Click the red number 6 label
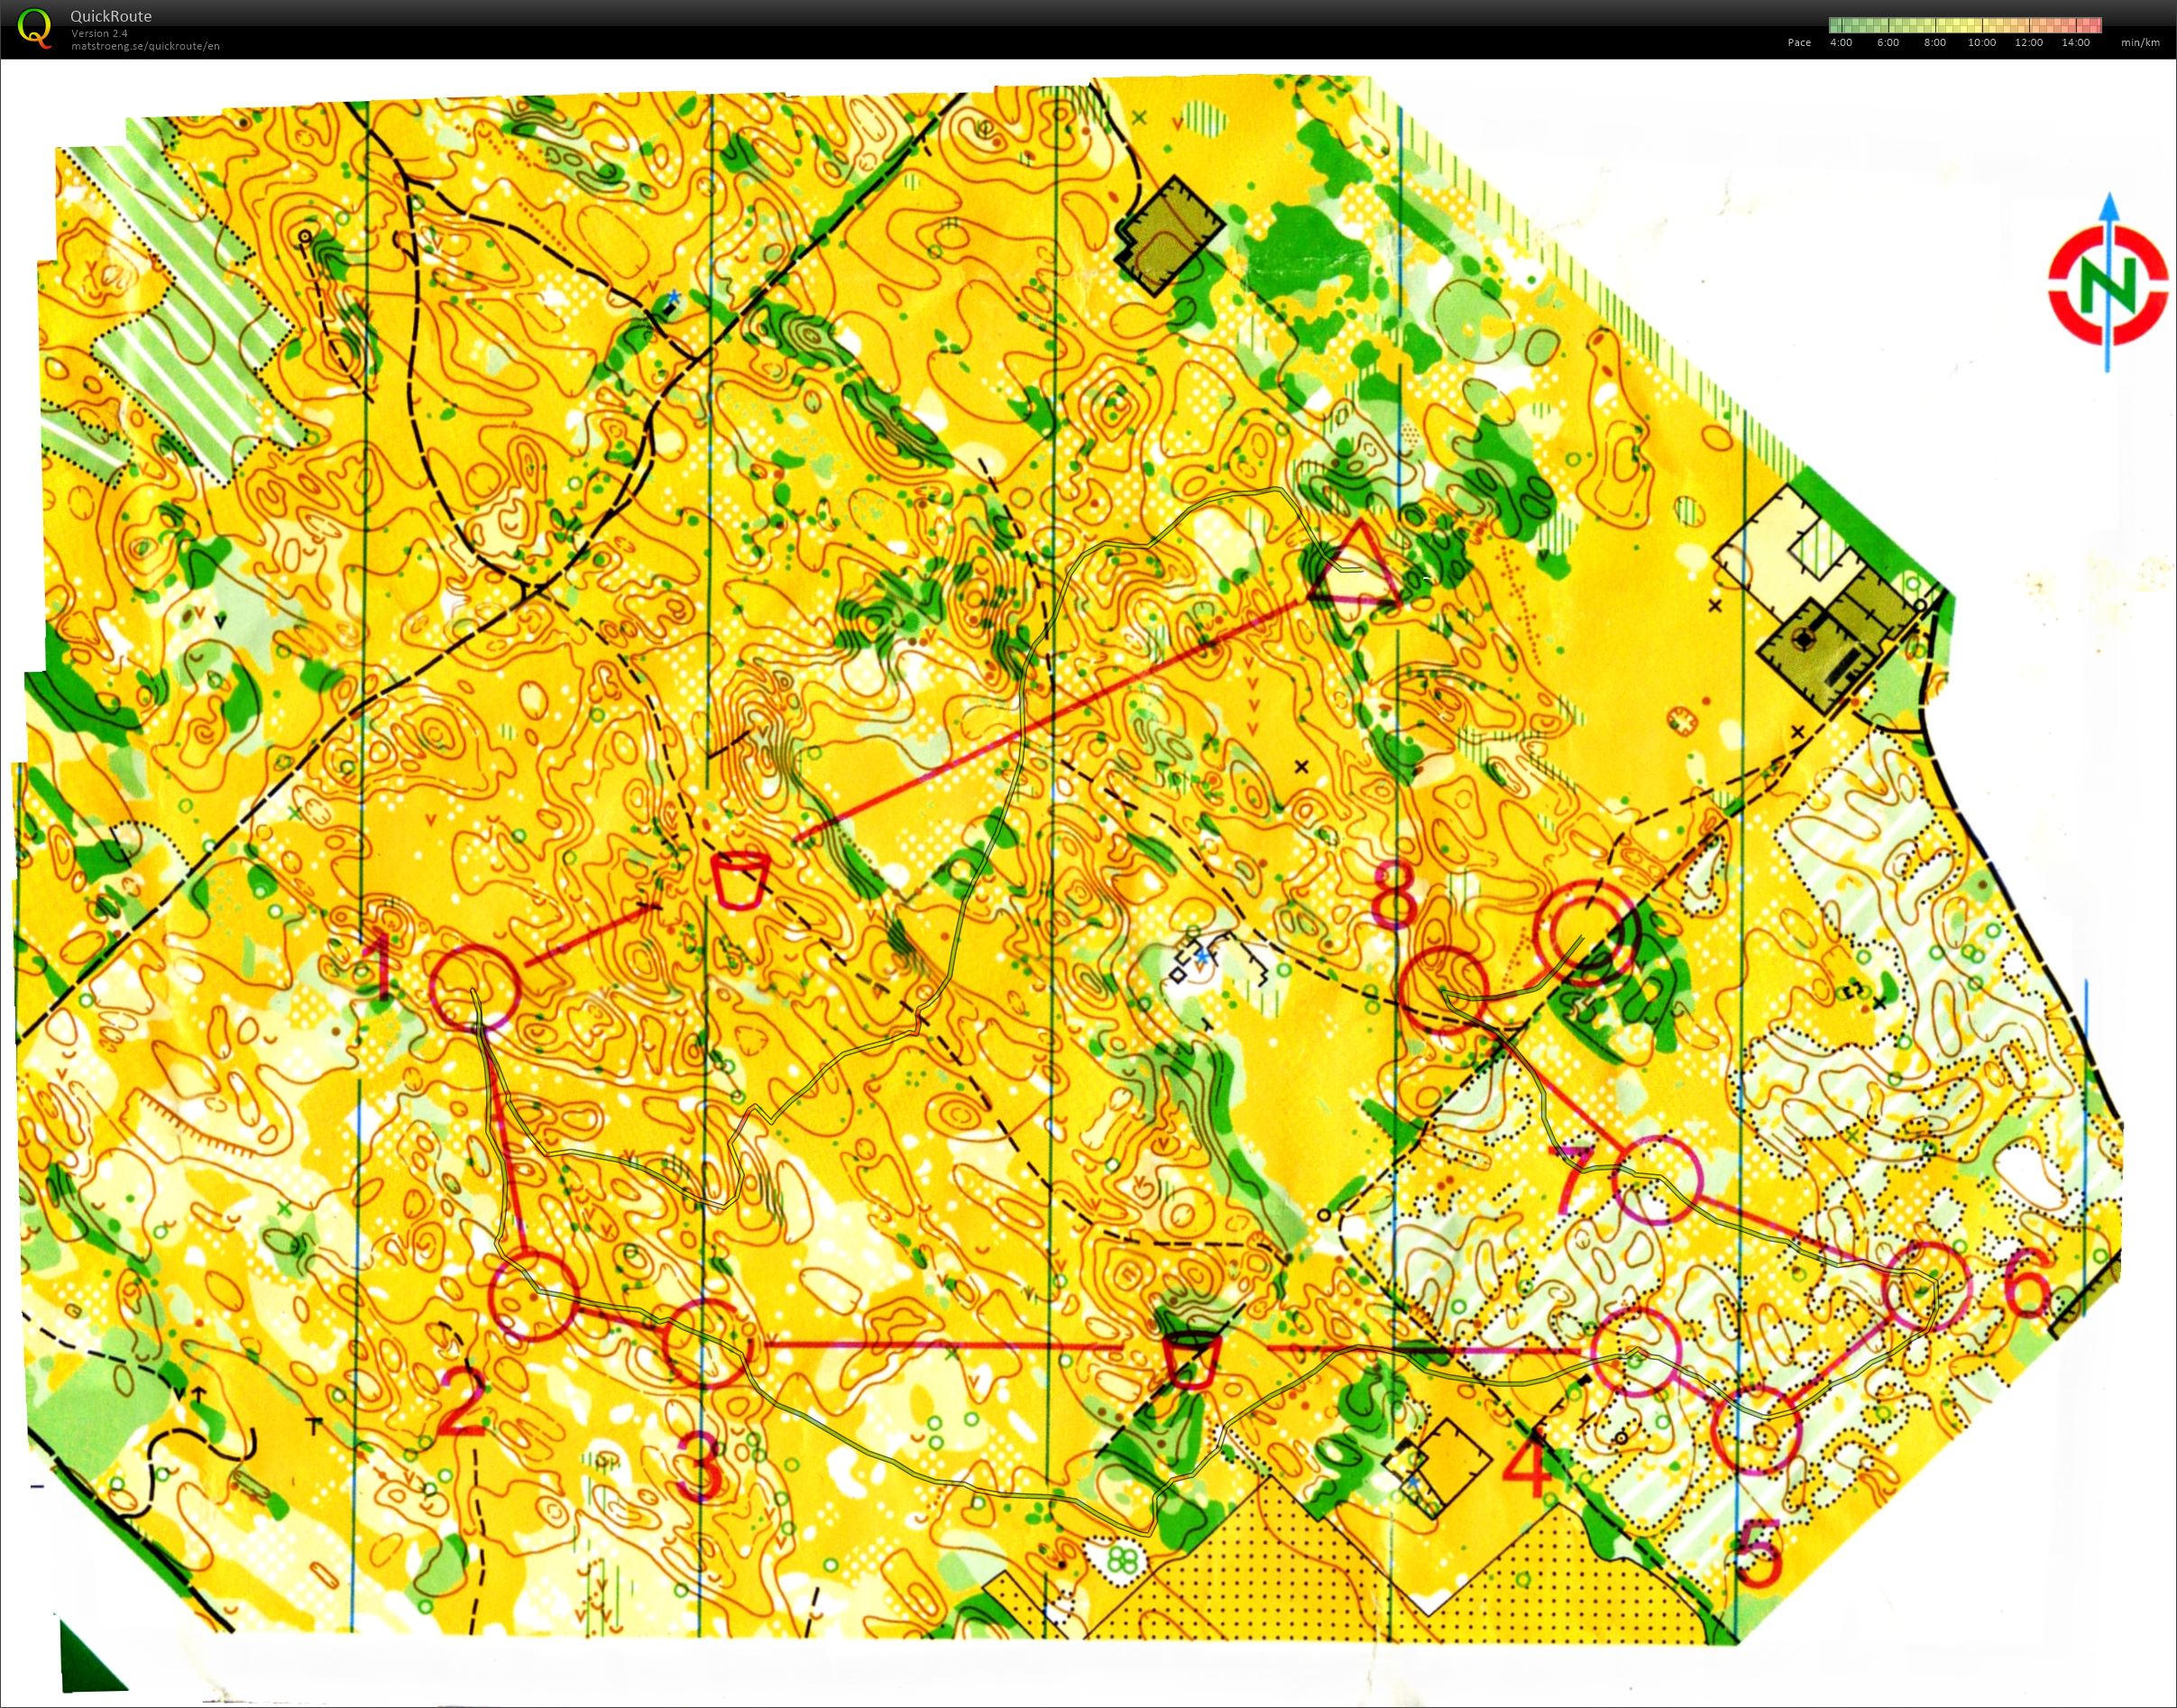 point(2028,1285)
